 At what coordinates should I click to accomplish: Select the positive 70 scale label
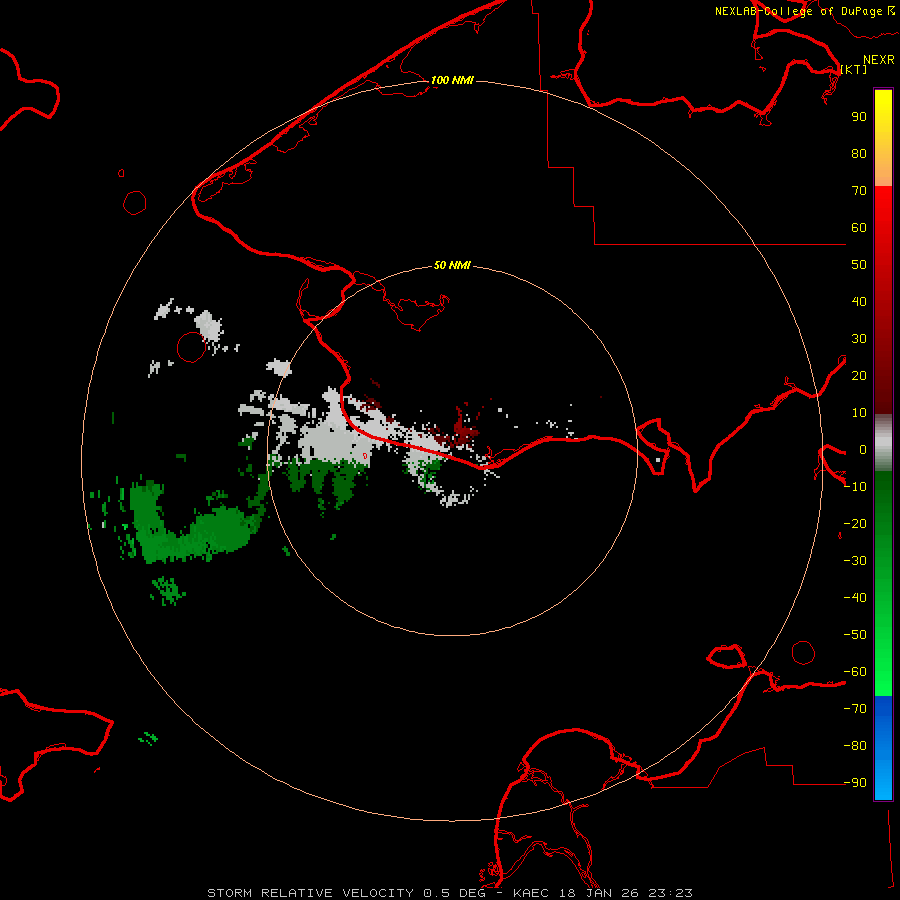[859, 191]
